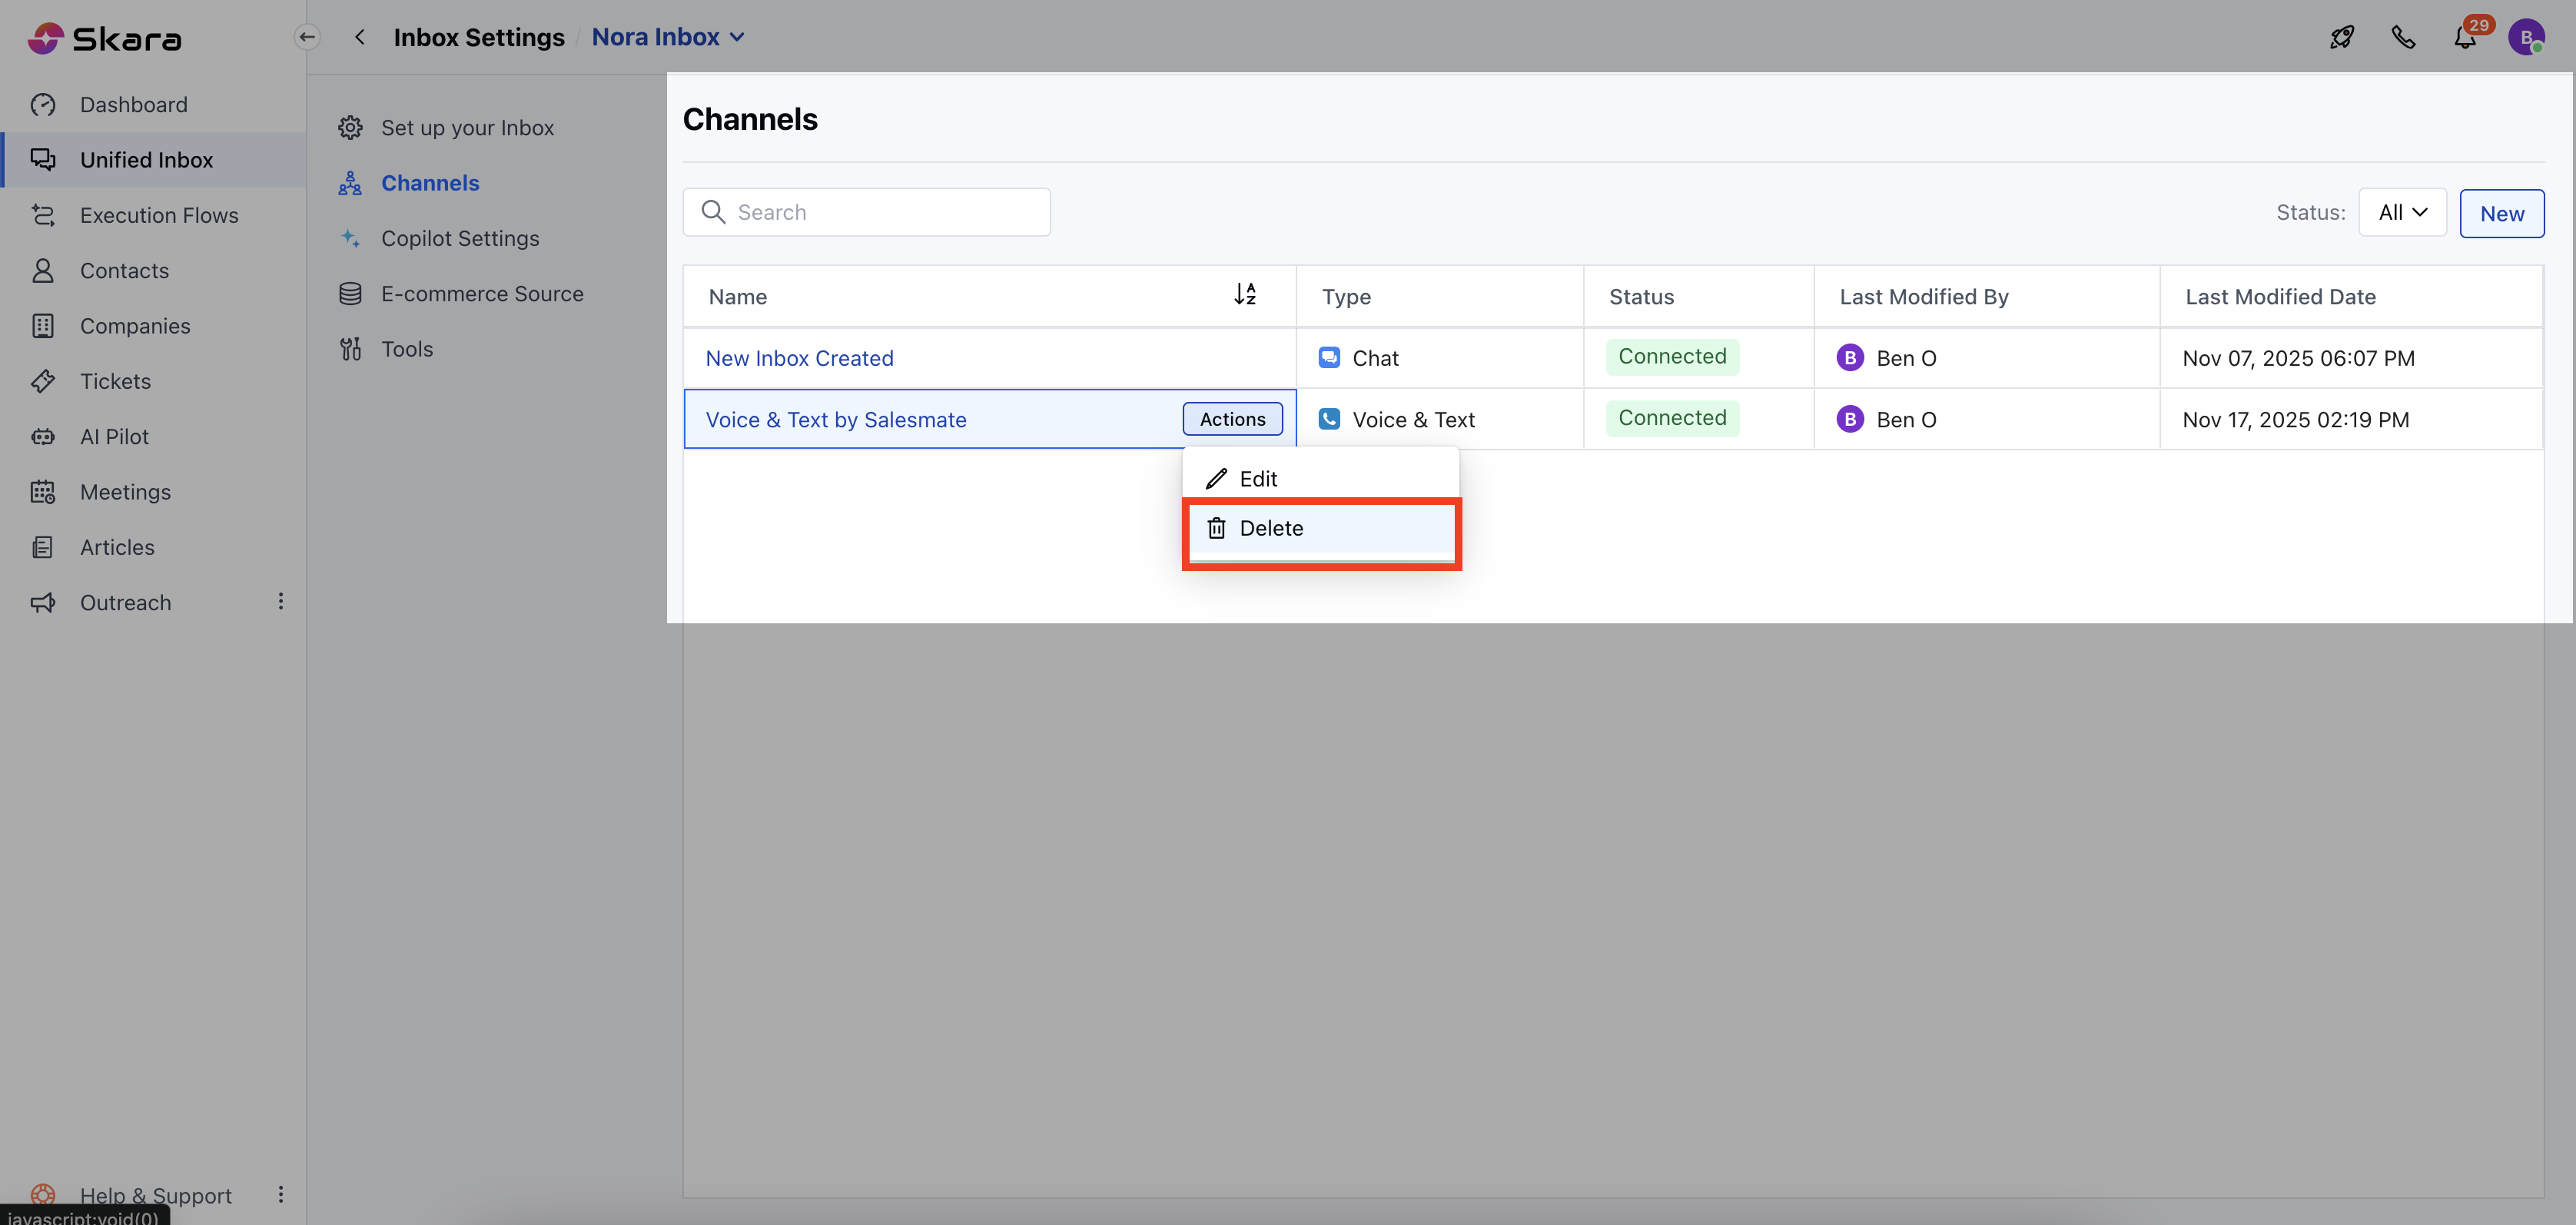This screenshot has height=1225, width=2576.
Task: Click the New channel button
Action: click(x=2501, y=213)
